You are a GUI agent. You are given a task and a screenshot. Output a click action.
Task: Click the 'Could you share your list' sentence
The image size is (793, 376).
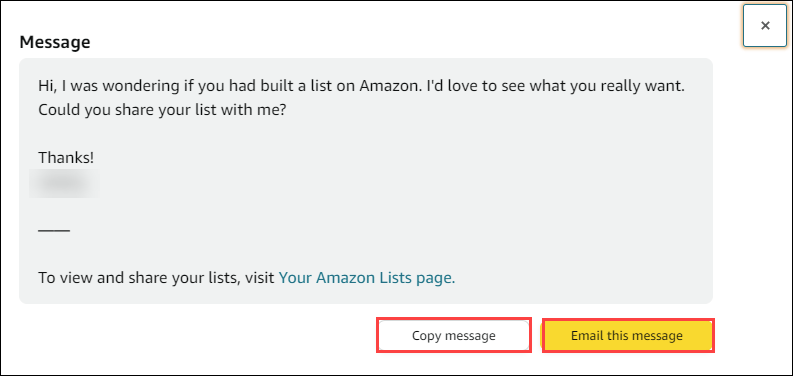coord(162,110)
